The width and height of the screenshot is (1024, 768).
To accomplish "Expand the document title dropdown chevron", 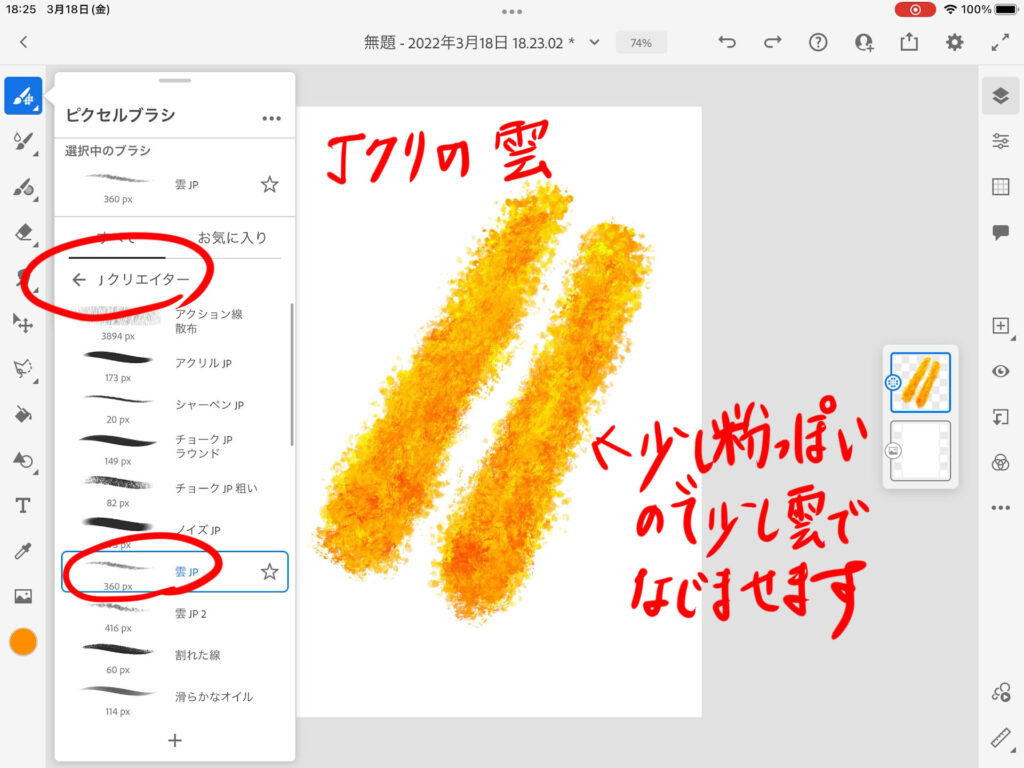I will tap(594, 42).
